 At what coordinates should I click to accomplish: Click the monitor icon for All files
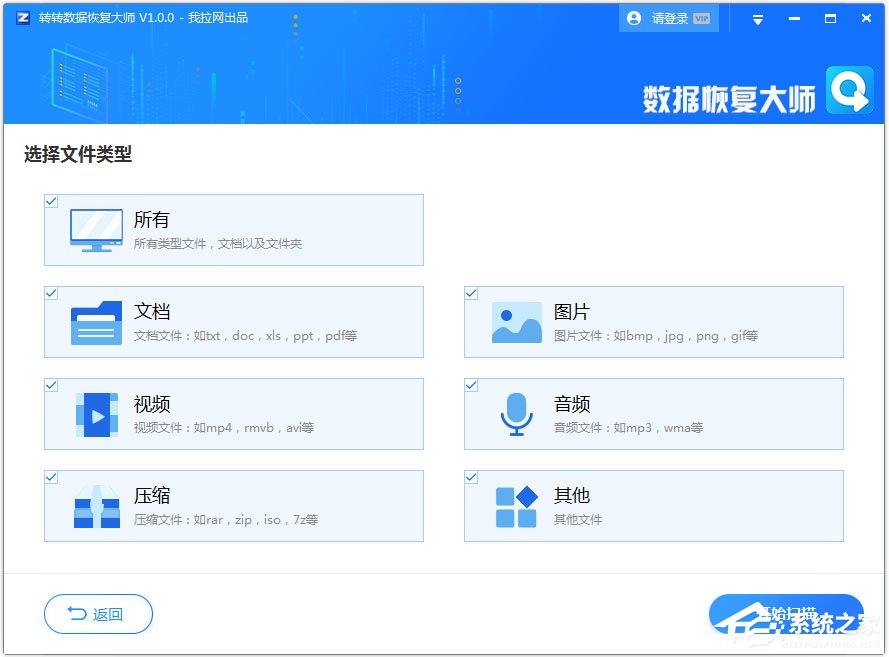click(96, 230)
